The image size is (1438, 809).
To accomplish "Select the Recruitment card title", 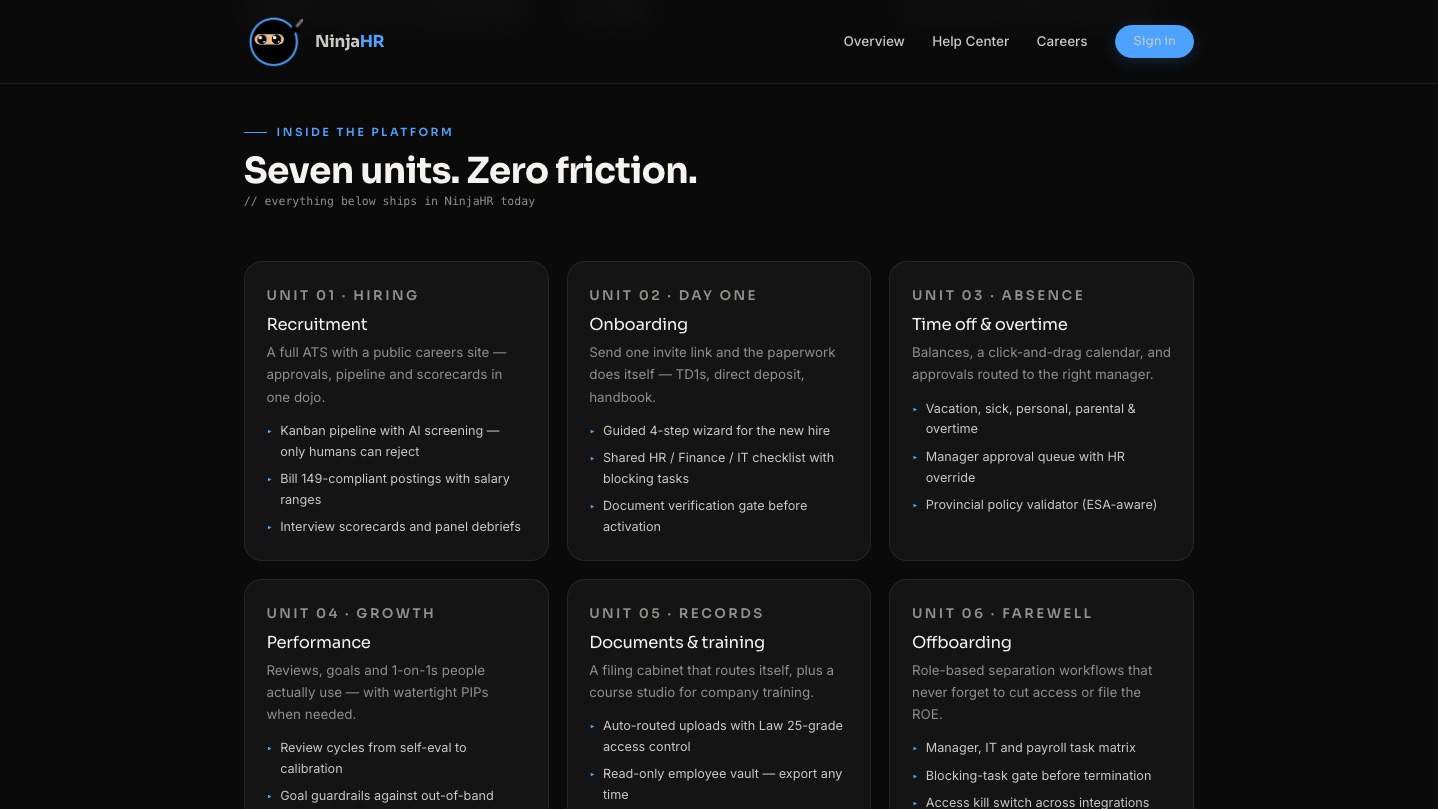I will point(317,324).
